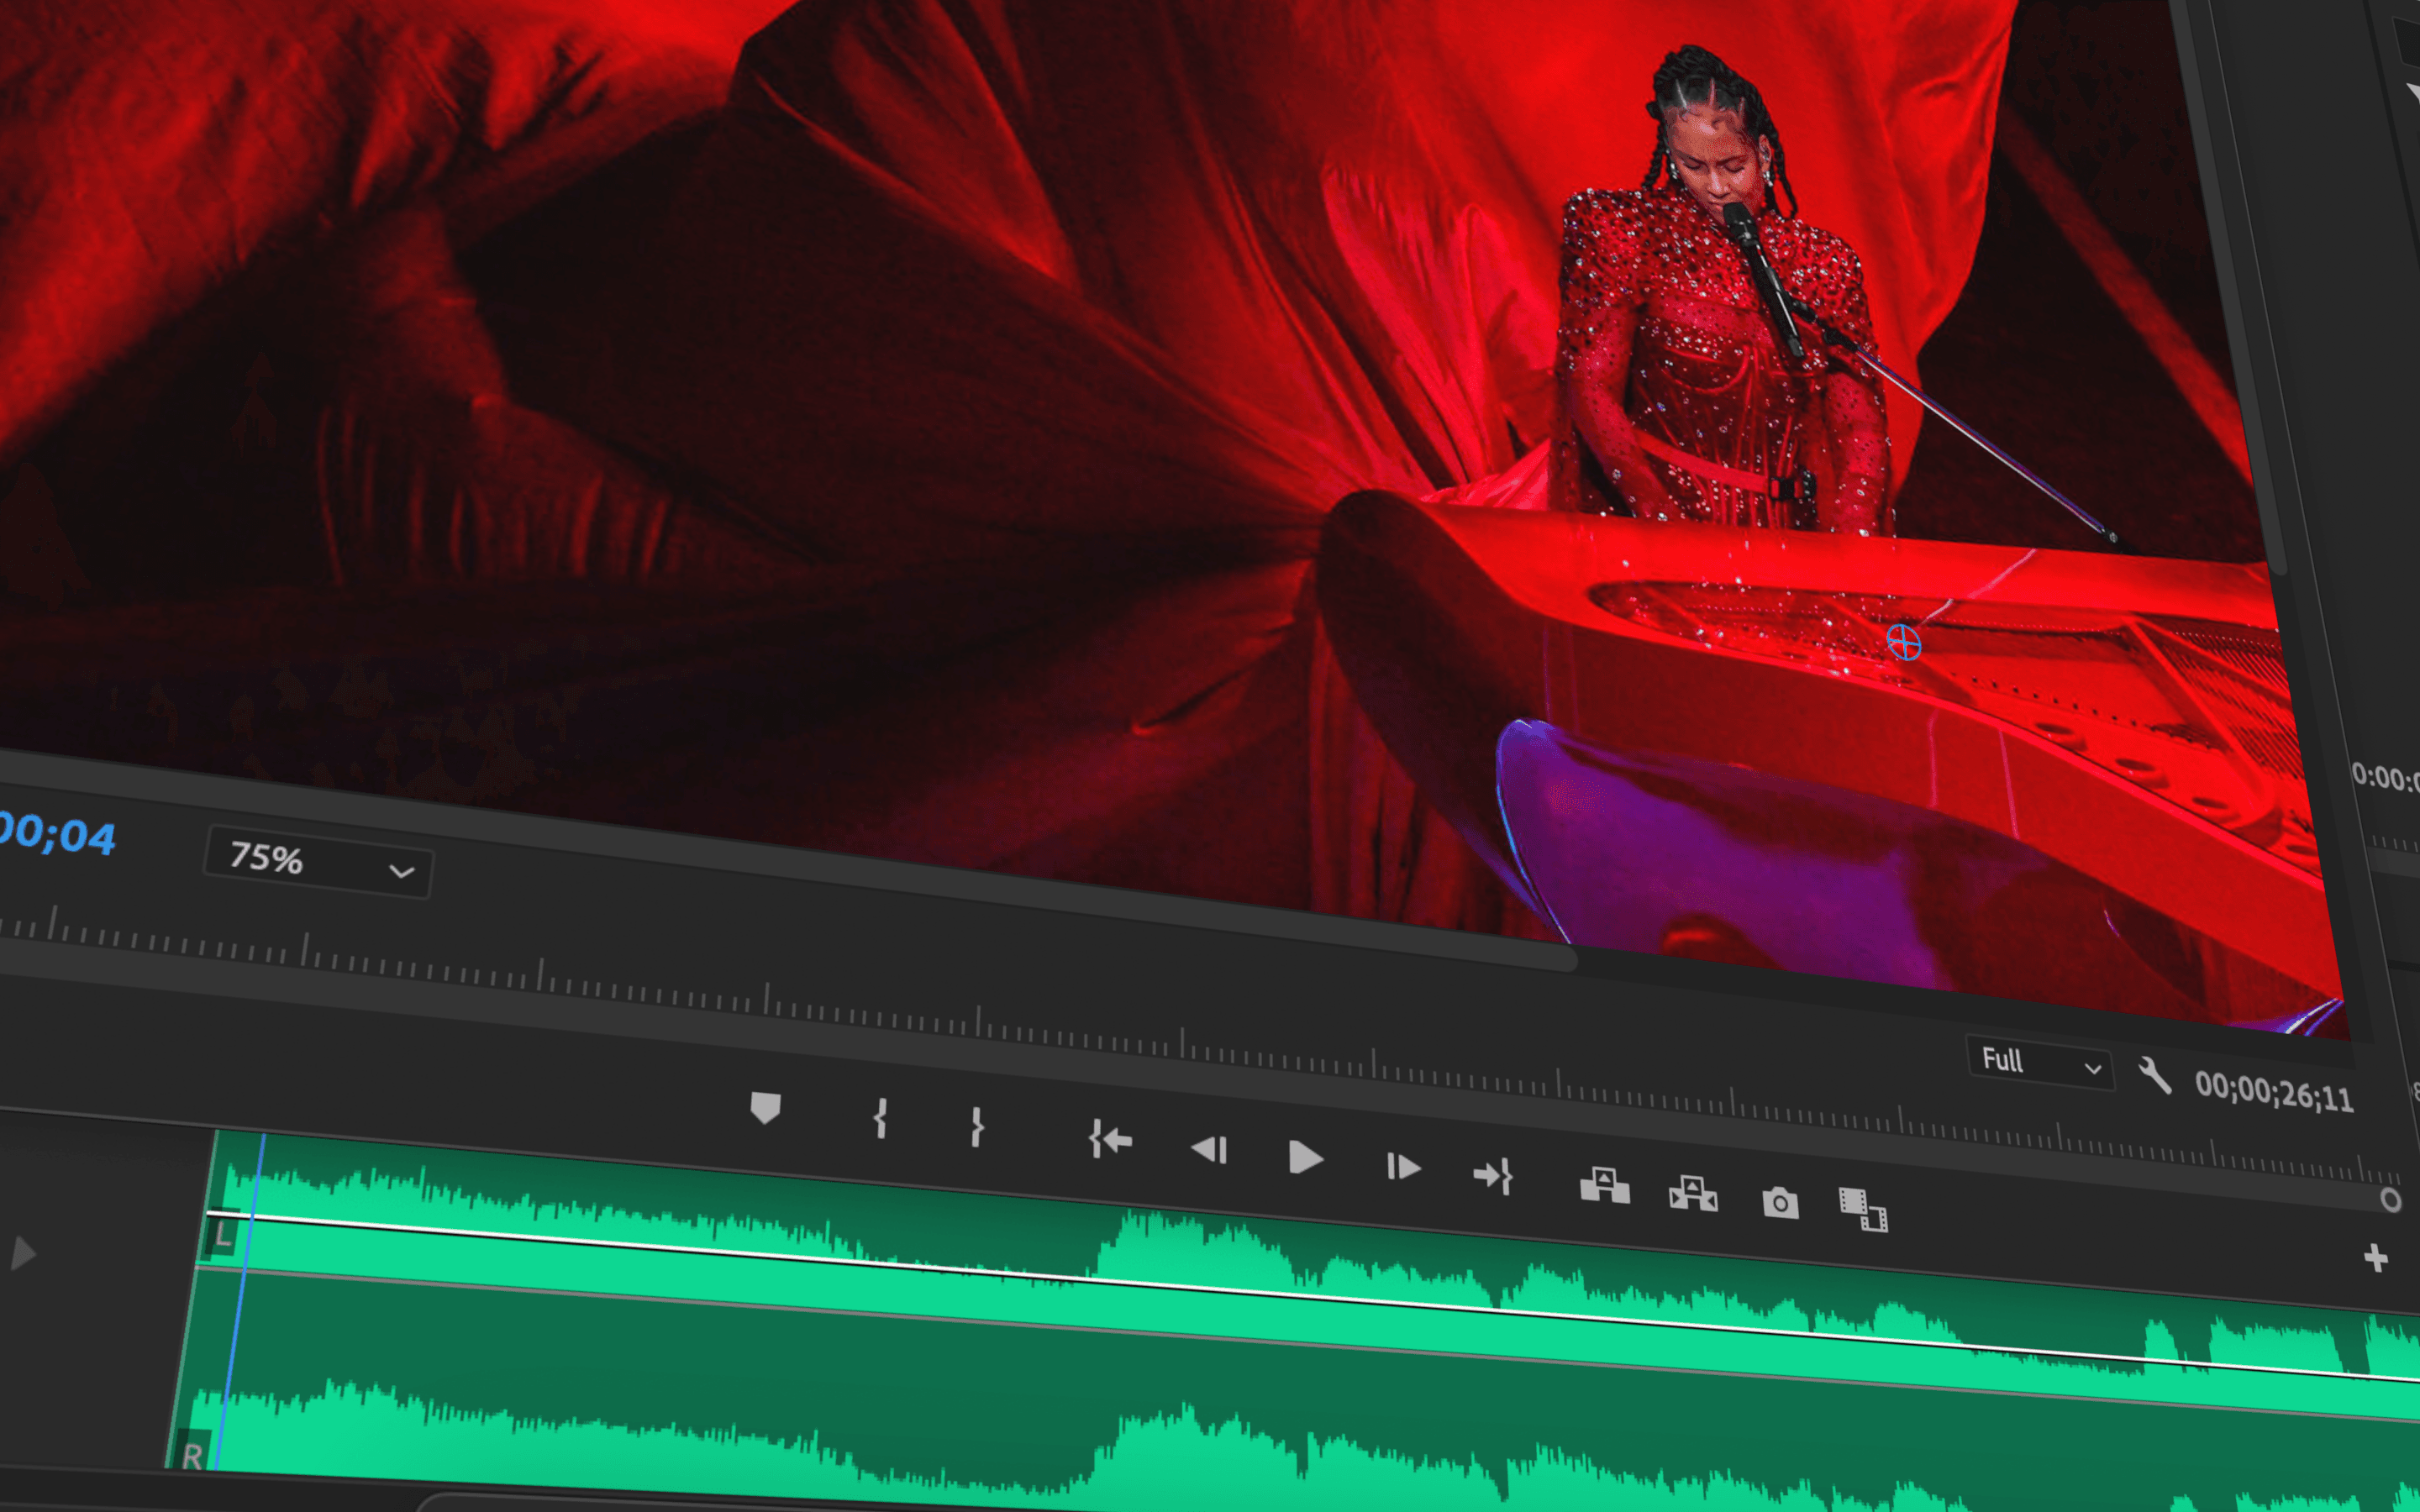The image size is (2420, 1512).
Task: Click the Extract icon in monitor controls
Action: click(x=1692, y=1193)
